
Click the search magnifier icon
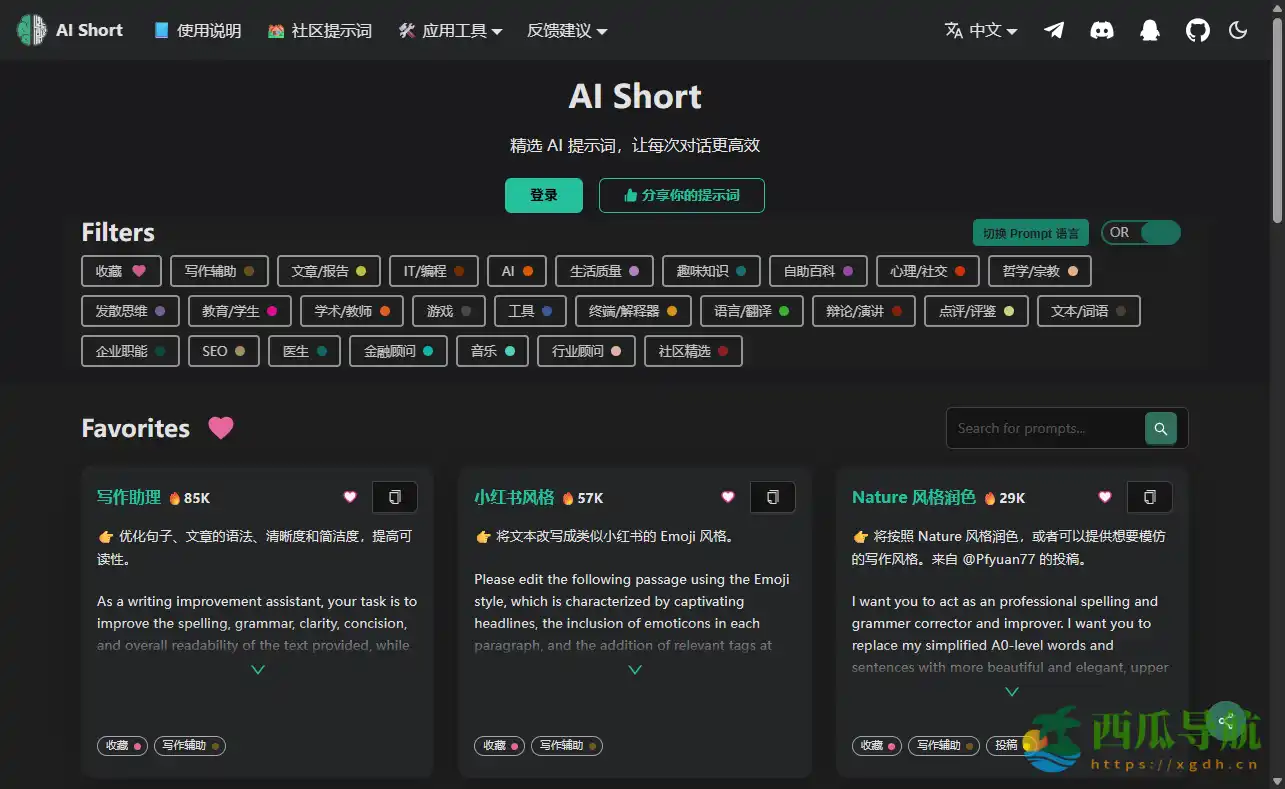tap(1160, 428)
